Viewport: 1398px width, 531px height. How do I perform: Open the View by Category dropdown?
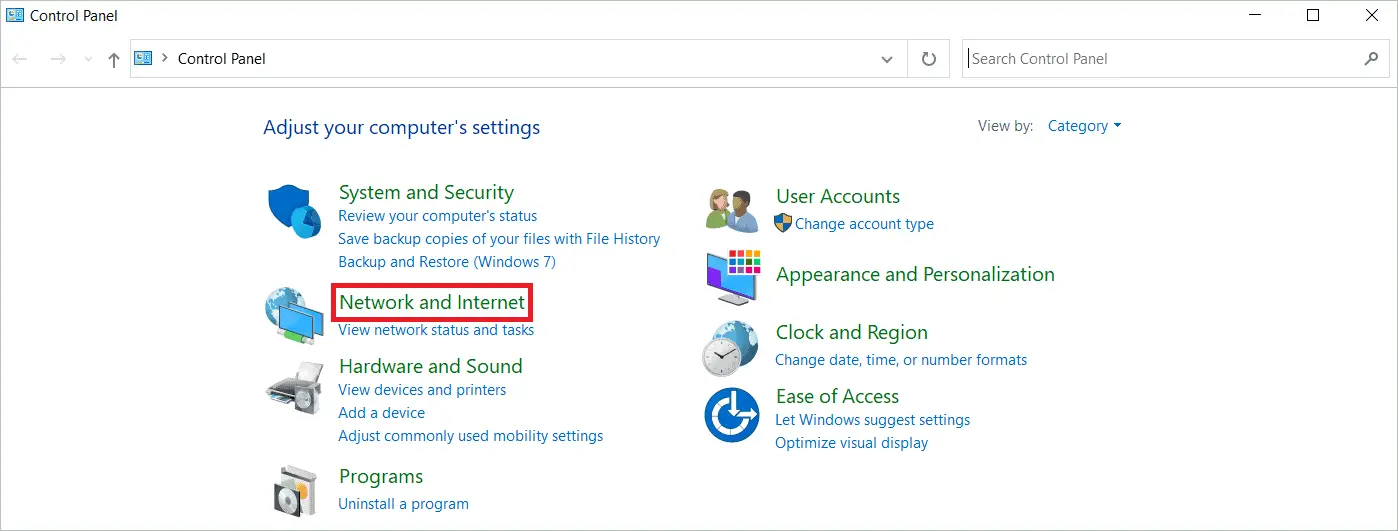pos(1085,126)
